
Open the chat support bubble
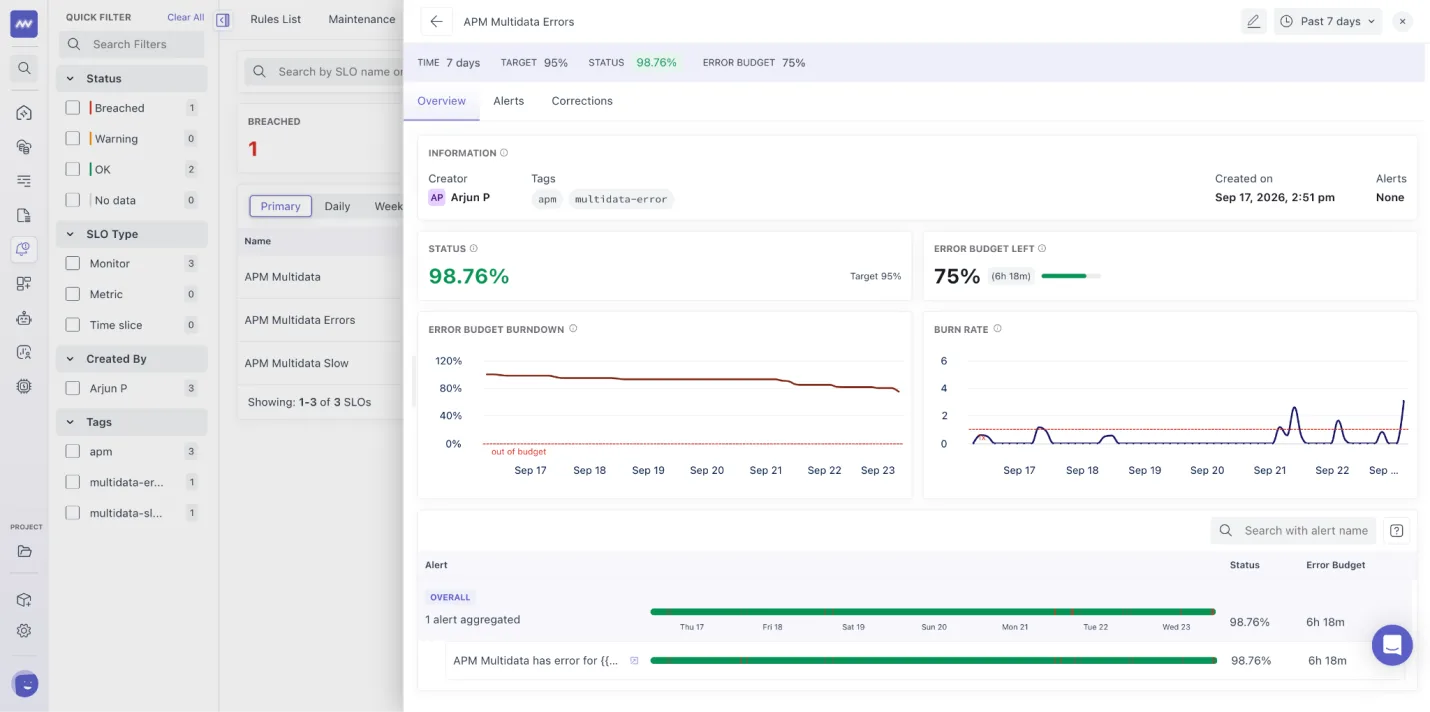point(1392,645)
